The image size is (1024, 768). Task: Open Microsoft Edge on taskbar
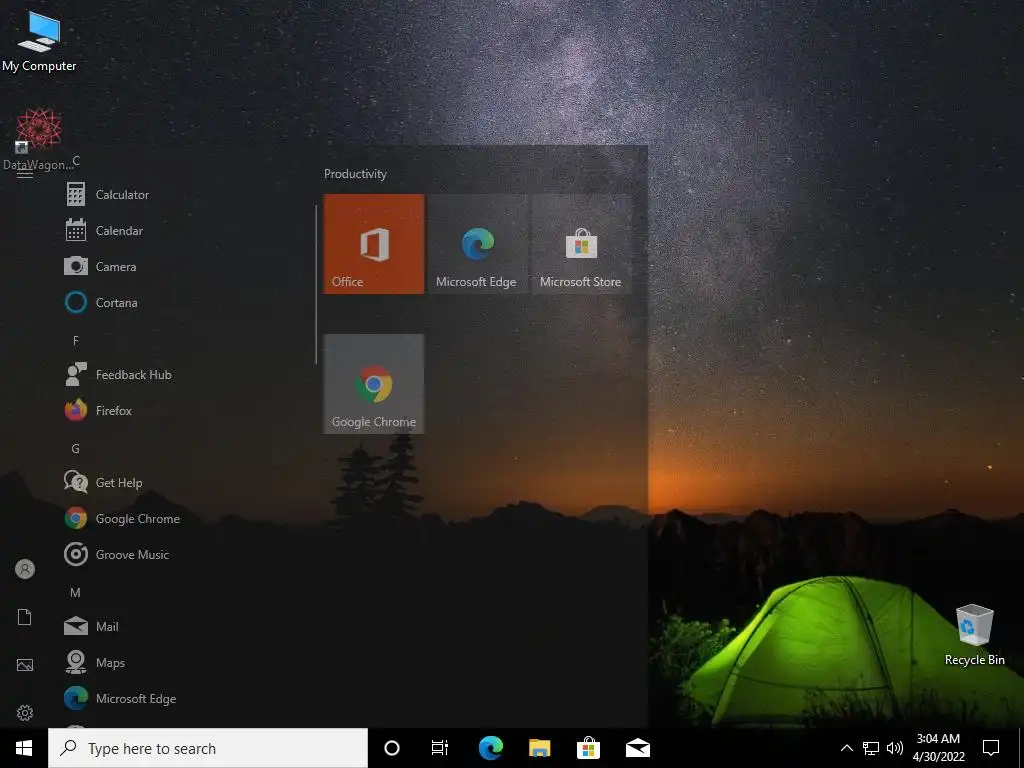pos(490,748)
